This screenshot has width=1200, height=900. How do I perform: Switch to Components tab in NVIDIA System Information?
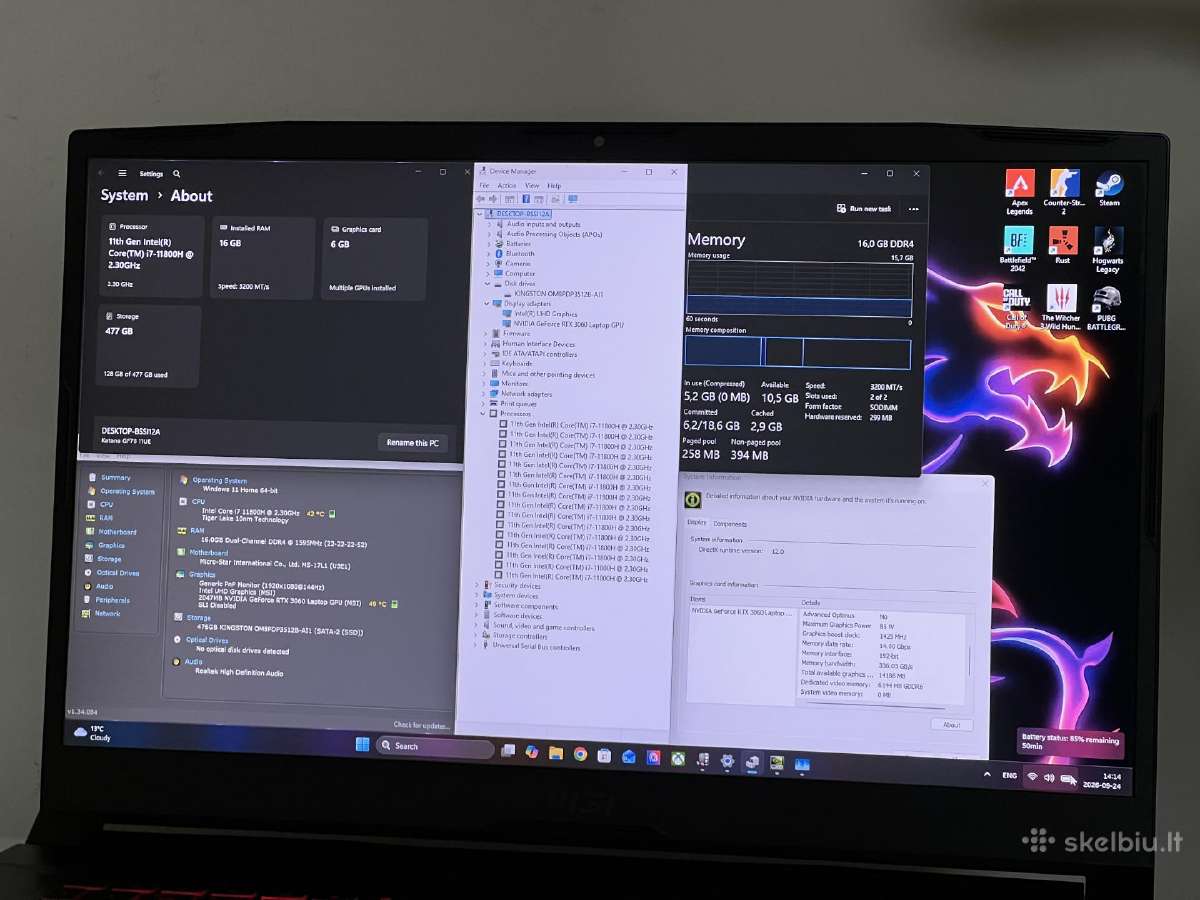pos(729,524)
